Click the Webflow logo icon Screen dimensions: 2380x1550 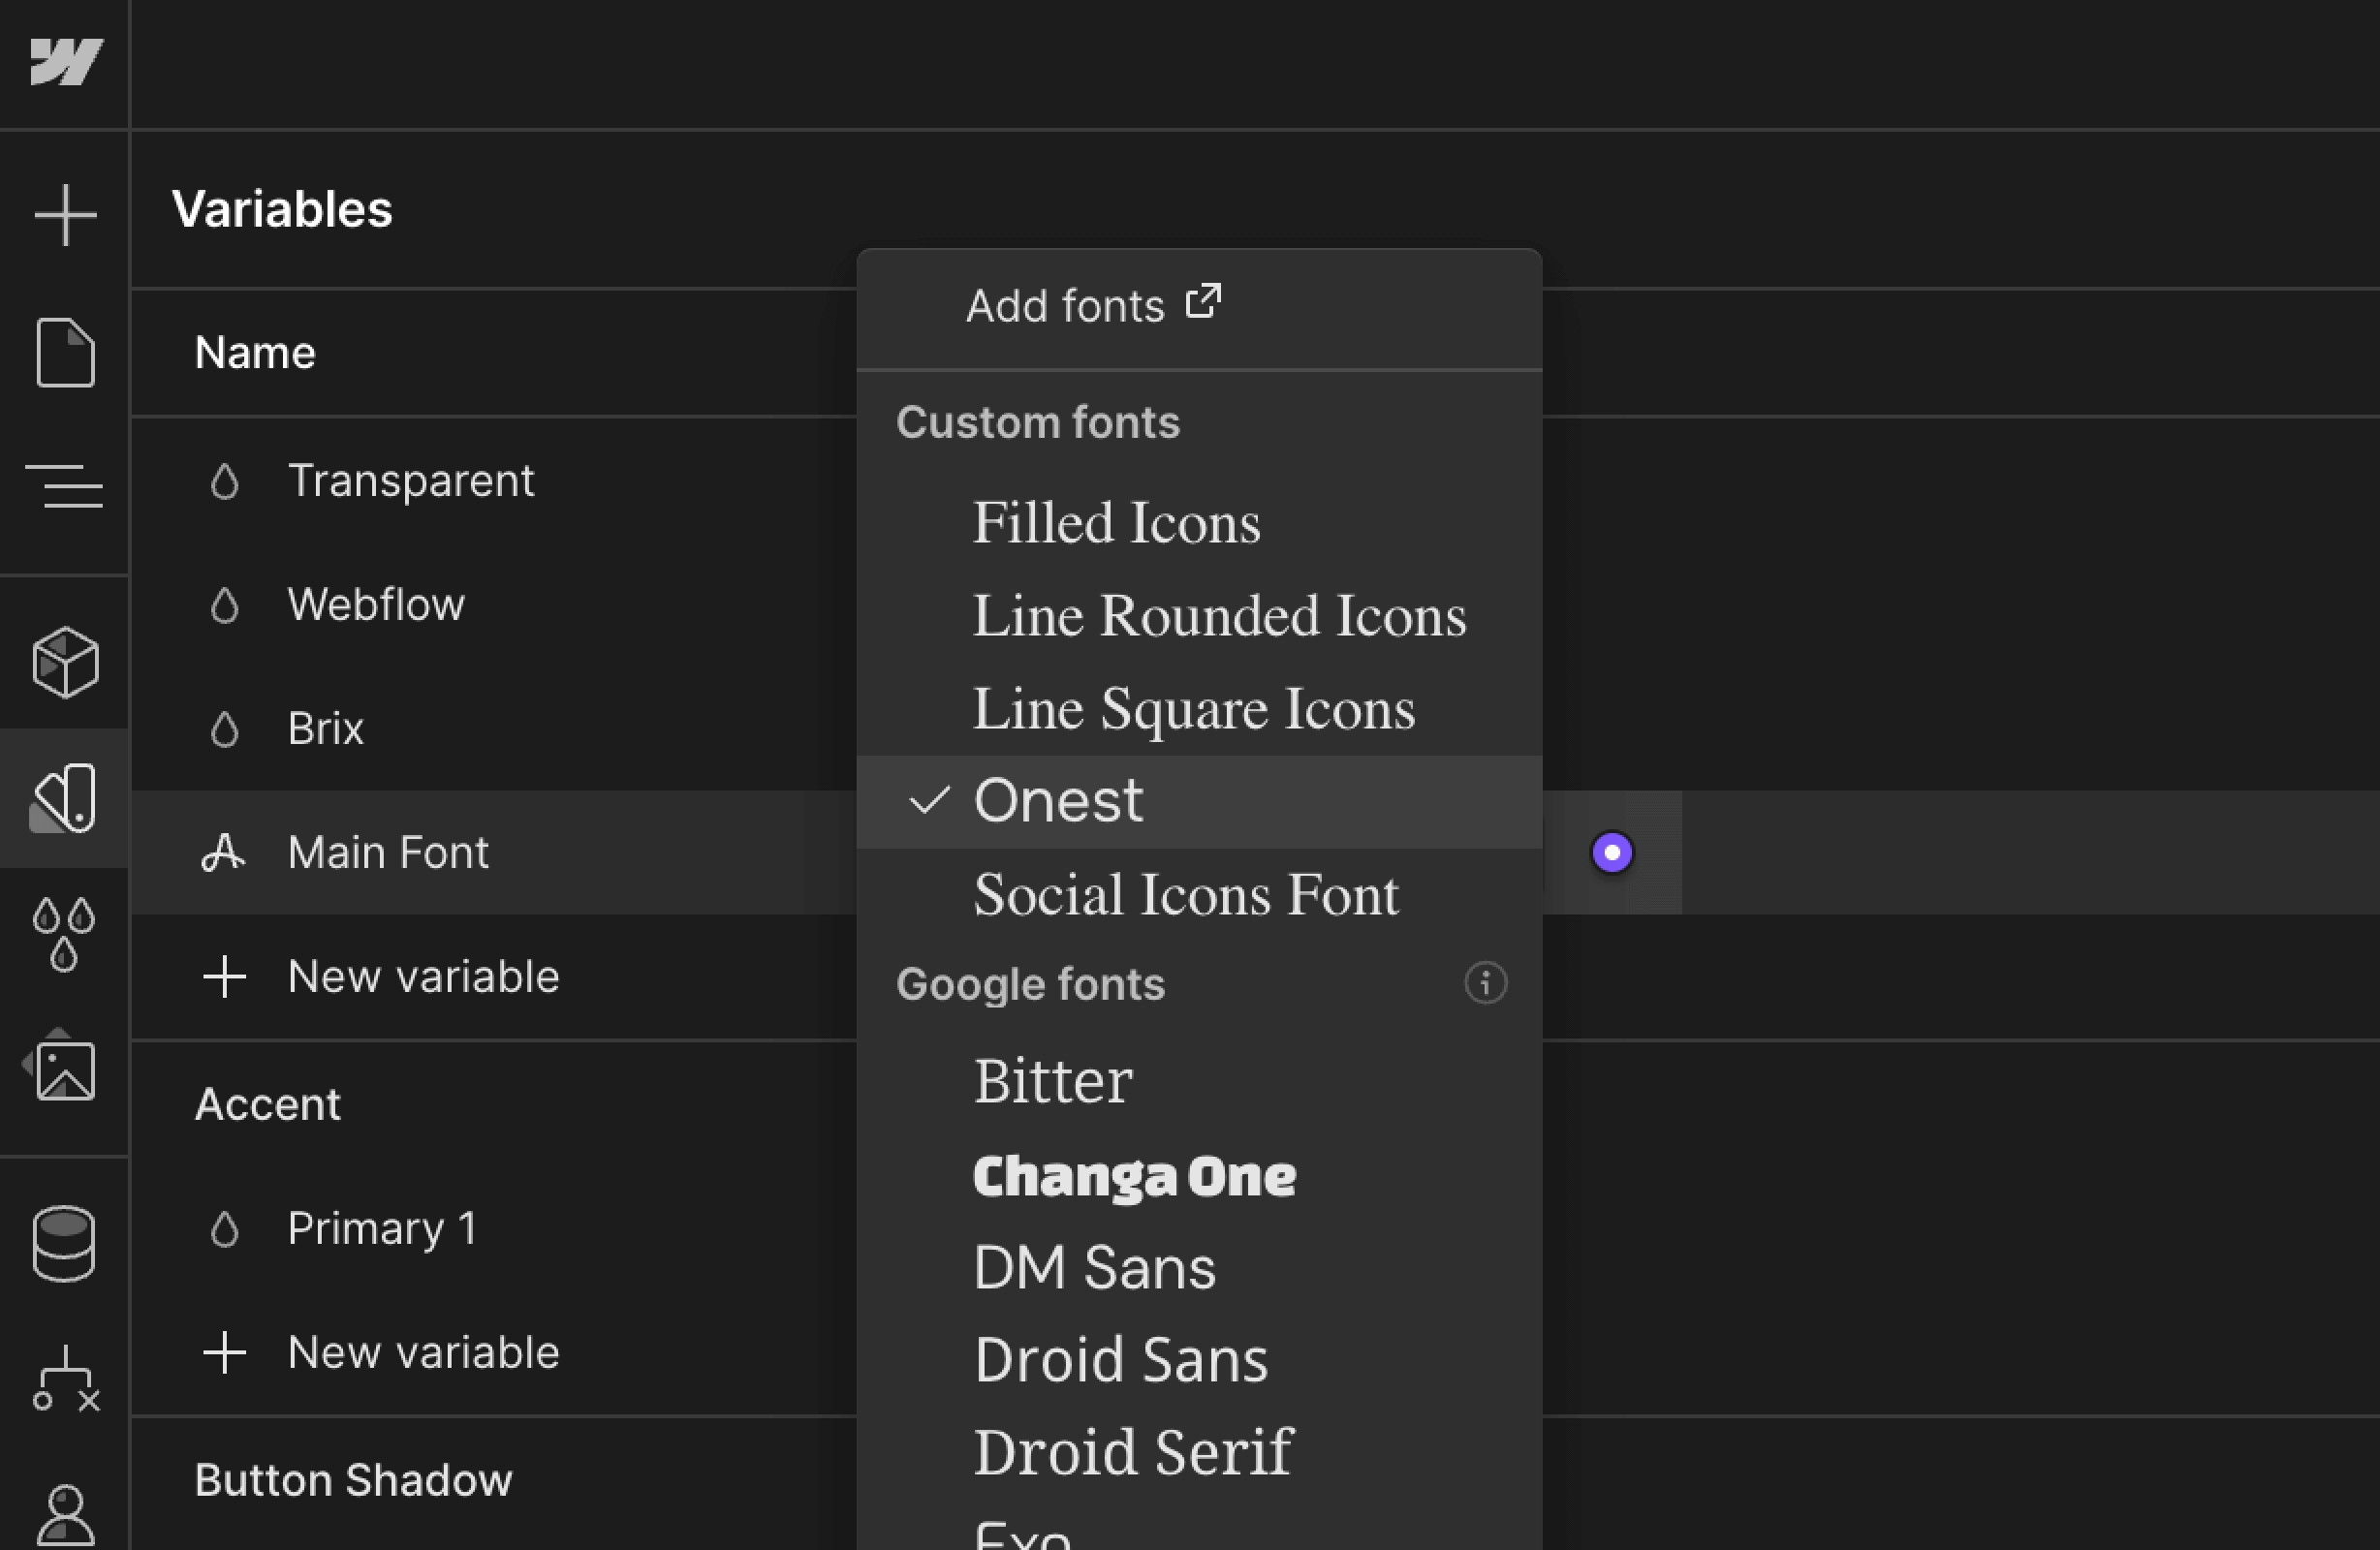[x=65, y=62]
